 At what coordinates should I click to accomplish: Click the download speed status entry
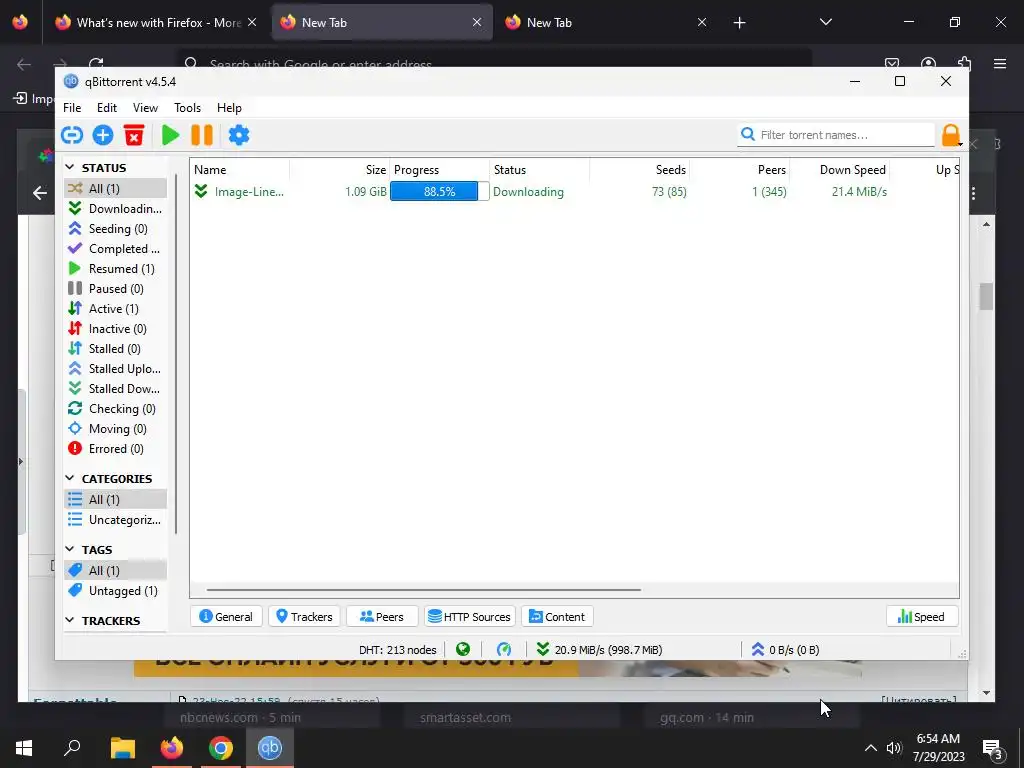pos(600,650)
